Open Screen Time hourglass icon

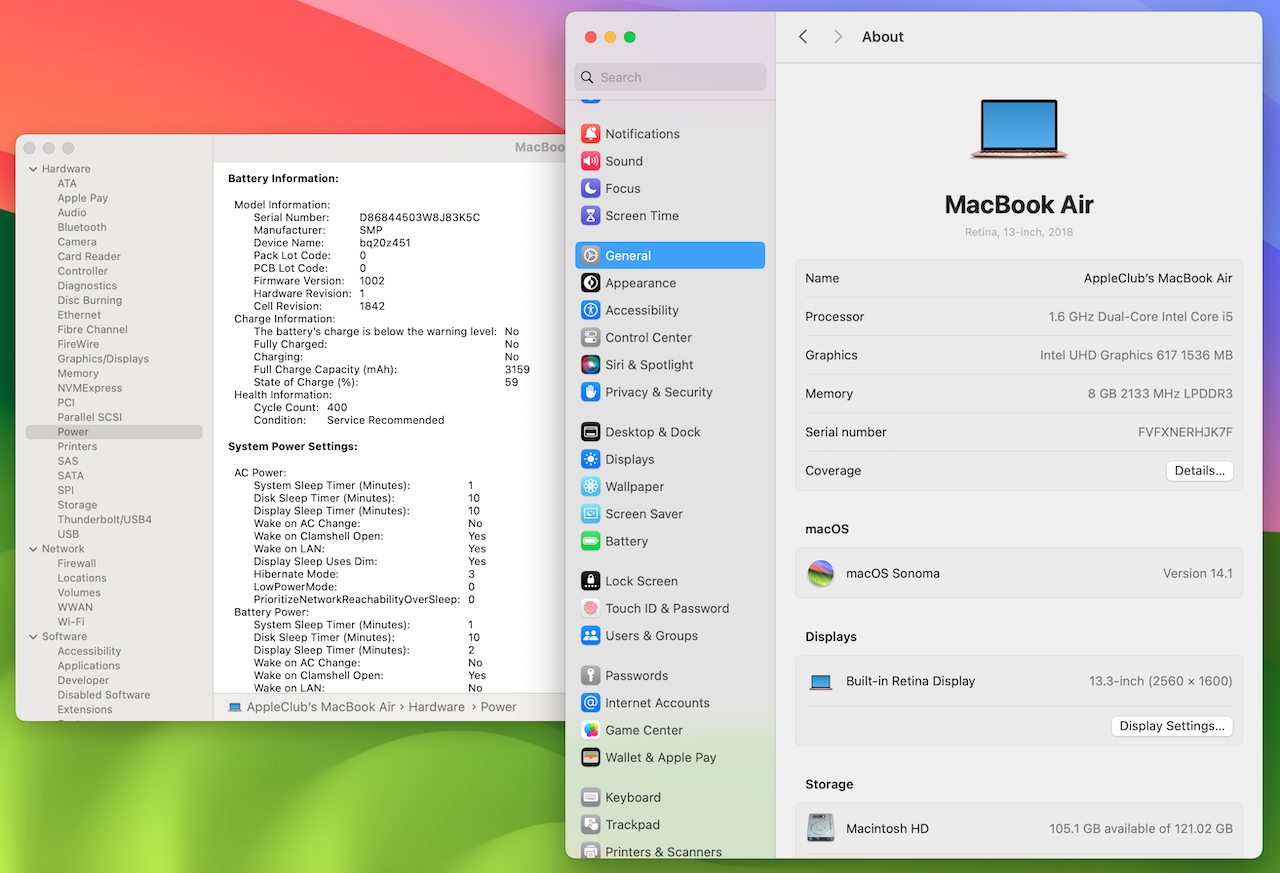pos(590,216)
